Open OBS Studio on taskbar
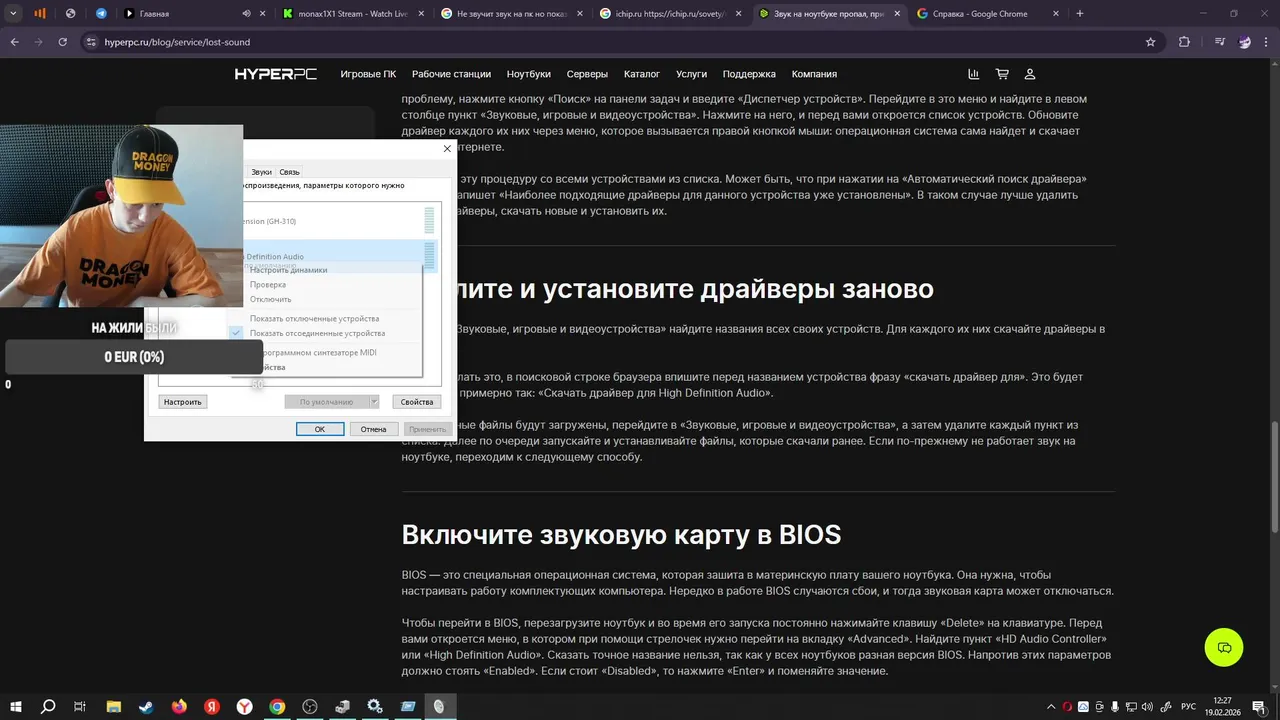1280x720 pixels. click(x=310, y=706)
